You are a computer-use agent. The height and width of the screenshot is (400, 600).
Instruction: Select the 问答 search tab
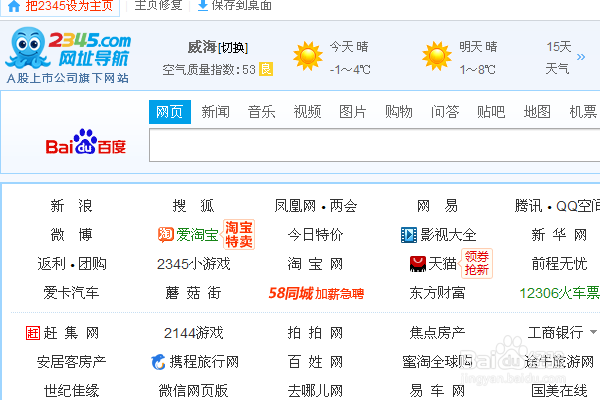[x=445, y=112]
